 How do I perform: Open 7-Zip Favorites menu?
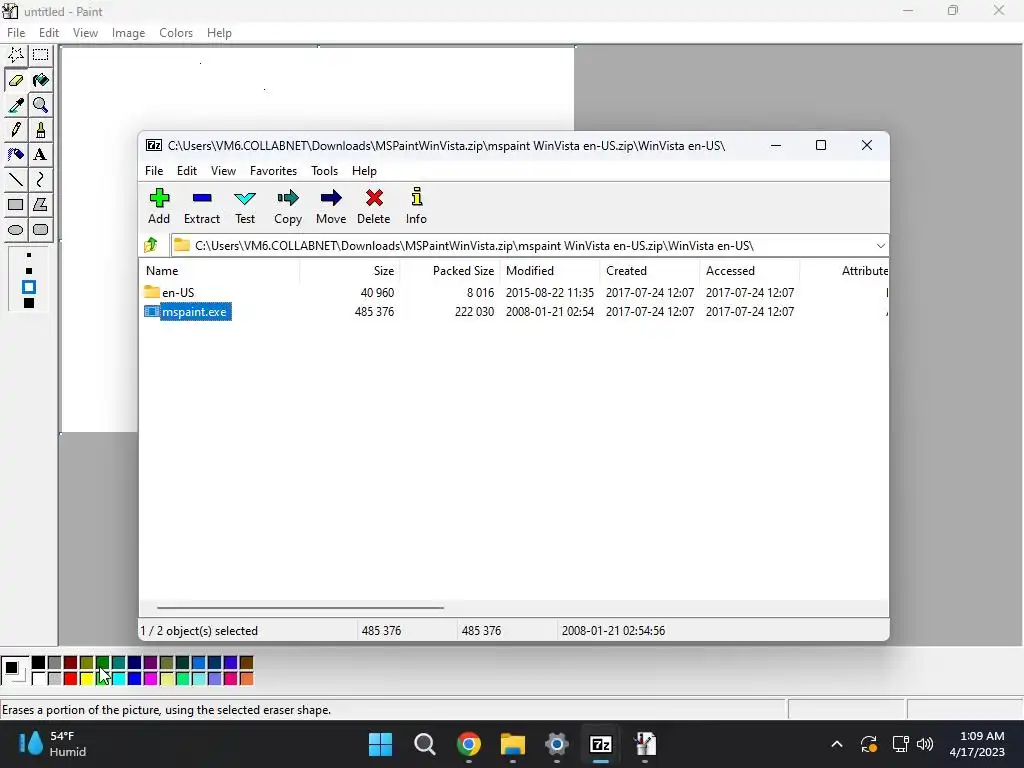tap(274, 170)
